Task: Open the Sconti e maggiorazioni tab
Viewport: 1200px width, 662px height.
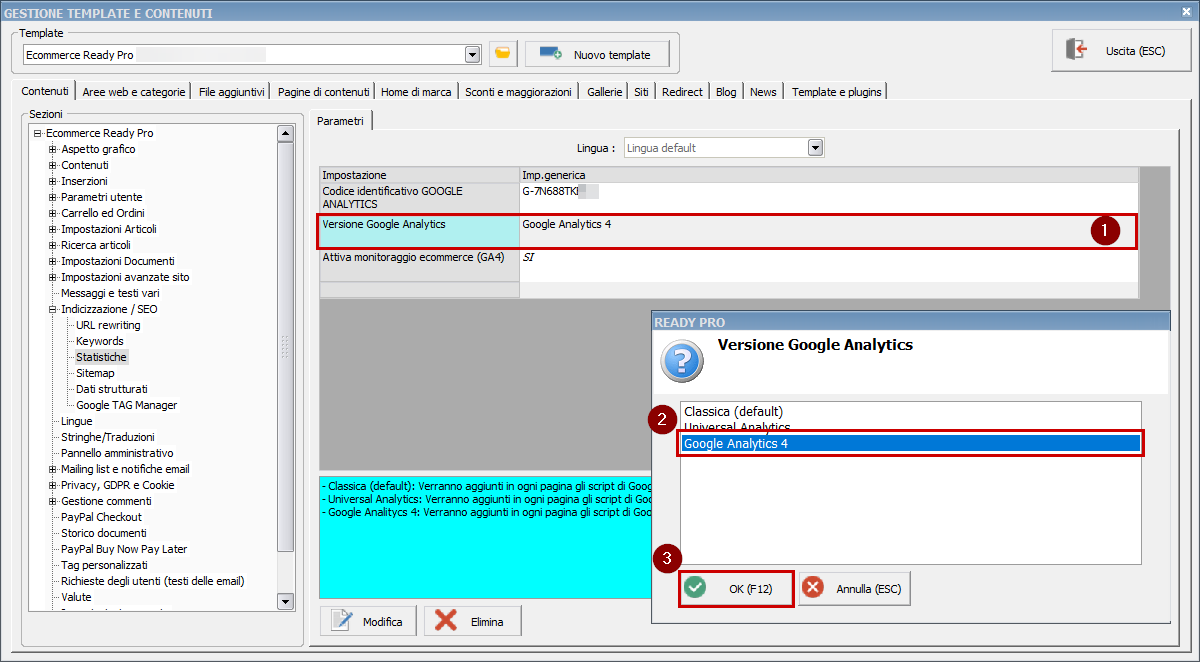Action: click(518, 92)
